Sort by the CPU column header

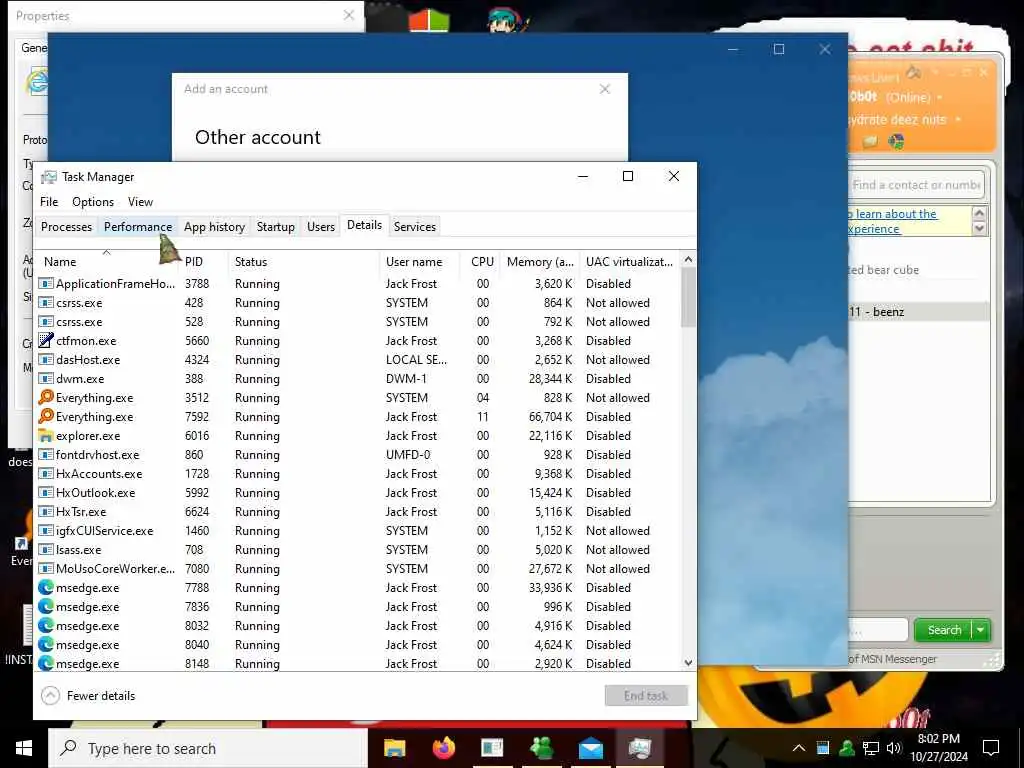482,261
